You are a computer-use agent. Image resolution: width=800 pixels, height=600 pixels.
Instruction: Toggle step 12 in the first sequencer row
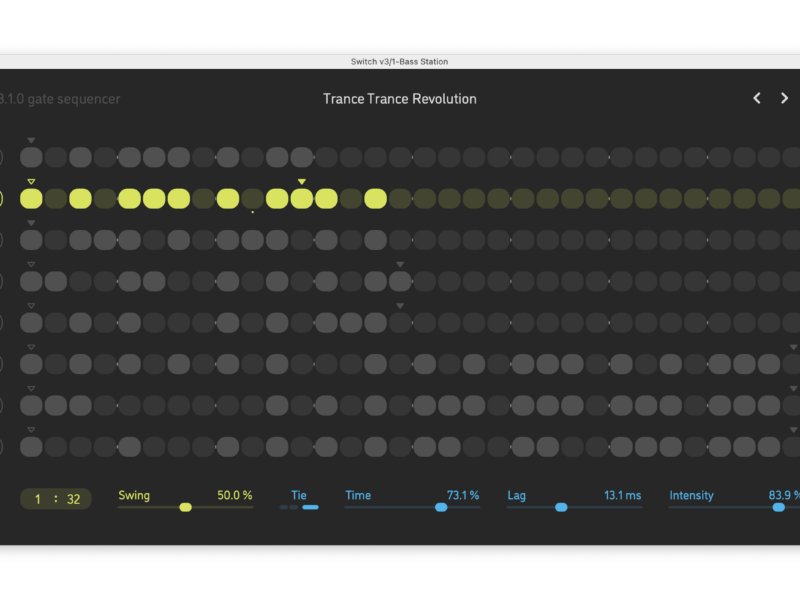tap(302, 157)
